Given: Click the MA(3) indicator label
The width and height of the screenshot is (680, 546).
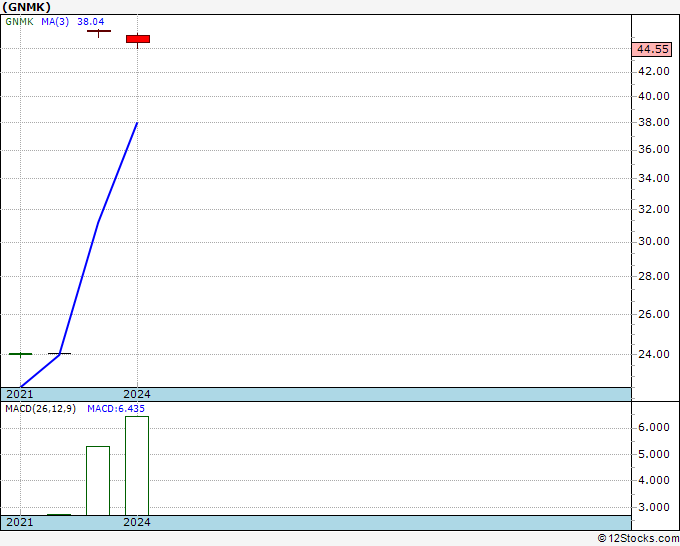Looking at the screenshot, I should point(55,22).
